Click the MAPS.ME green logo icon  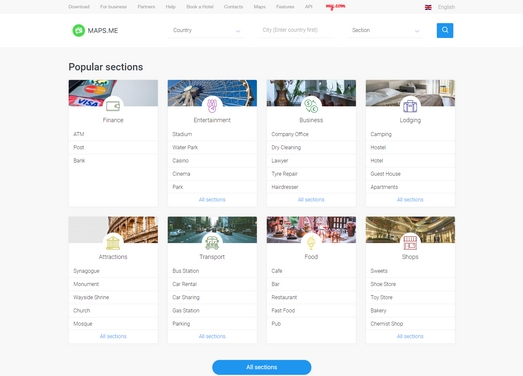click(79, 30)
